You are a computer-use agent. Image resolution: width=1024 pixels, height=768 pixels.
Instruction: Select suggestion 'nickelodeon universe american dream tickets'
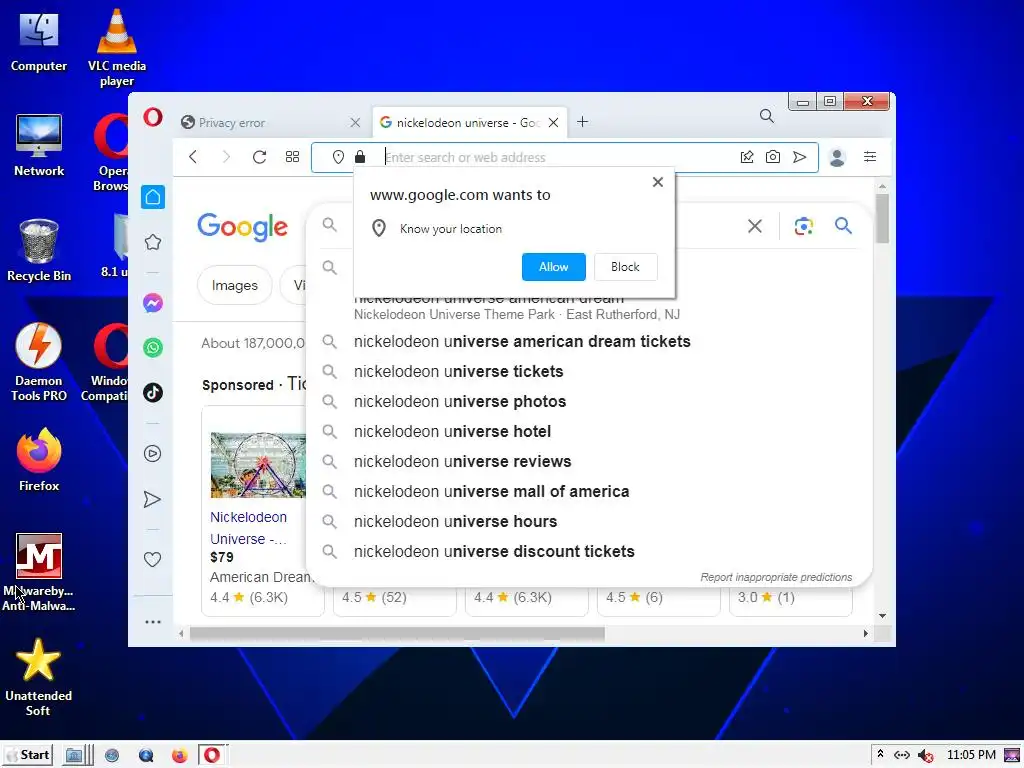pyautogui.click(x=588, y=342)
